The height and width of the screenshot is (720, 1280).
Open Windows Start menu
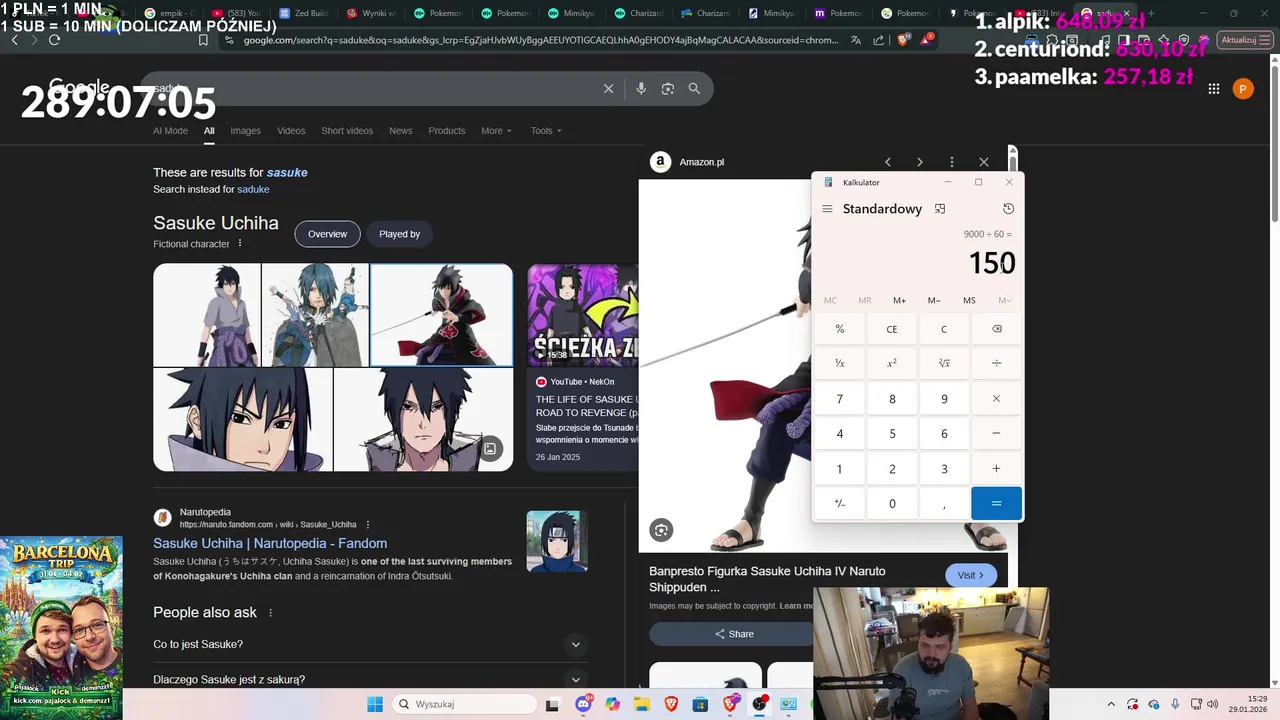point(375,704)
